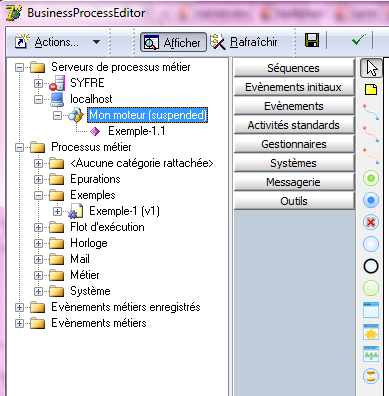Select the Exemple-1 (v1) tree item
The height and width of the screenshot is (396, 389).
pos(124,211)
